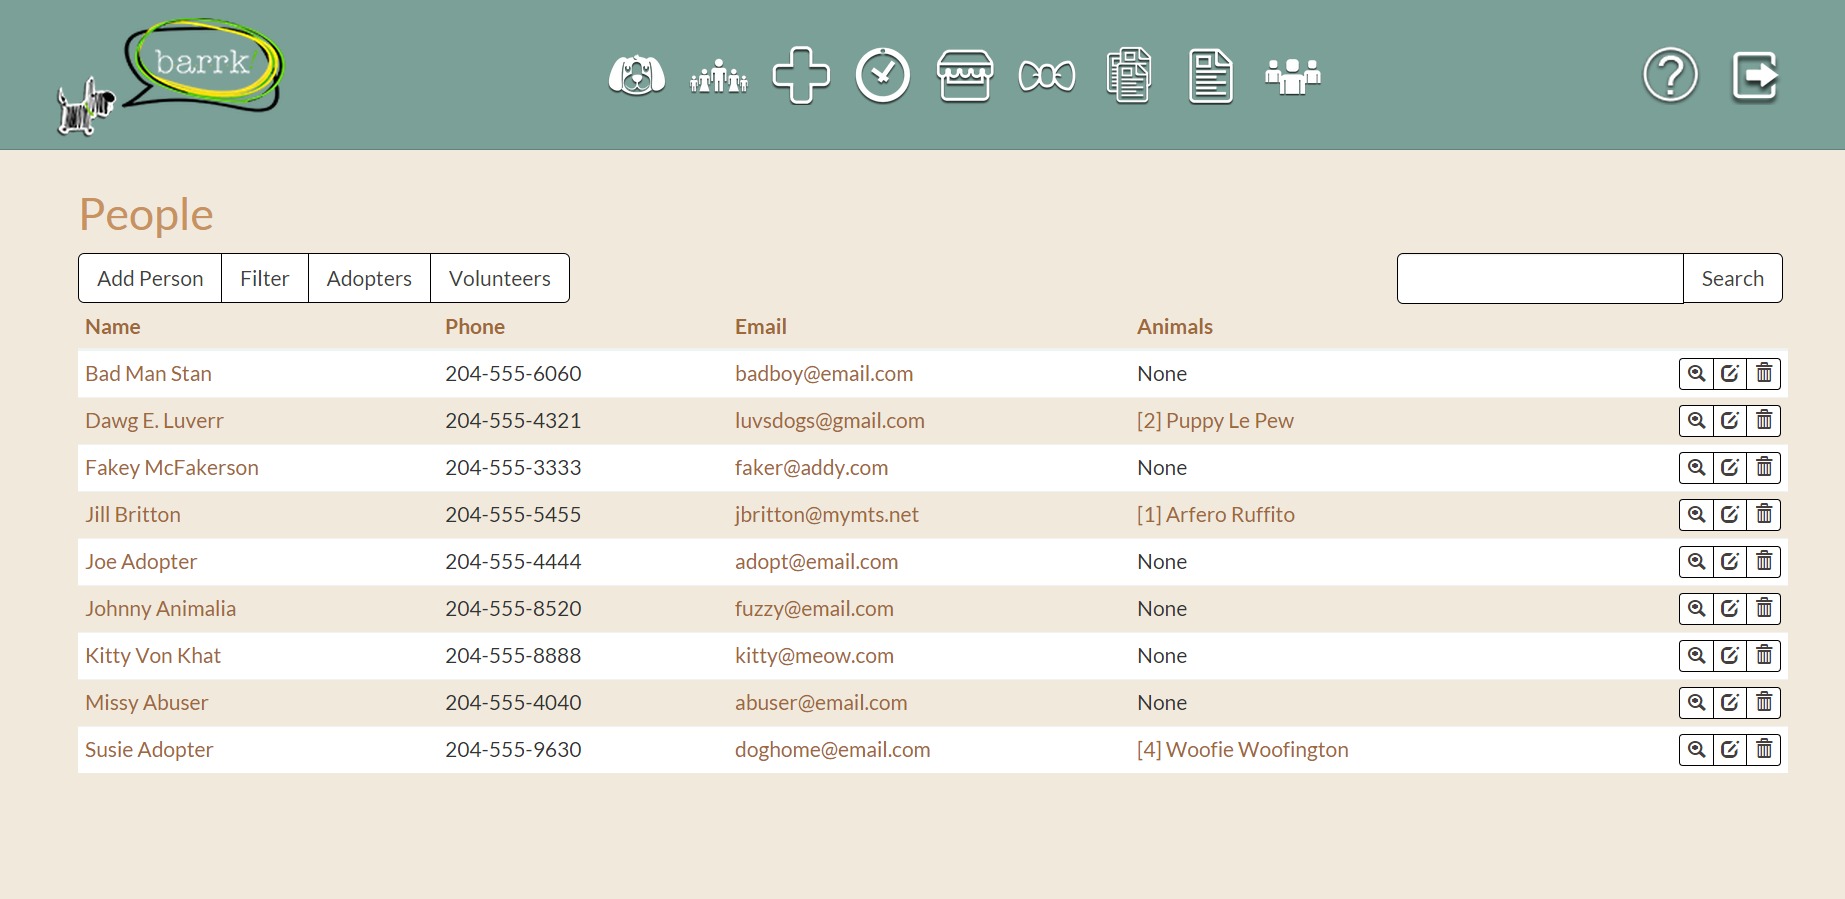Click email luvsdogs@gmail.com
1845x899 pixels.
[x=830, y=421]
